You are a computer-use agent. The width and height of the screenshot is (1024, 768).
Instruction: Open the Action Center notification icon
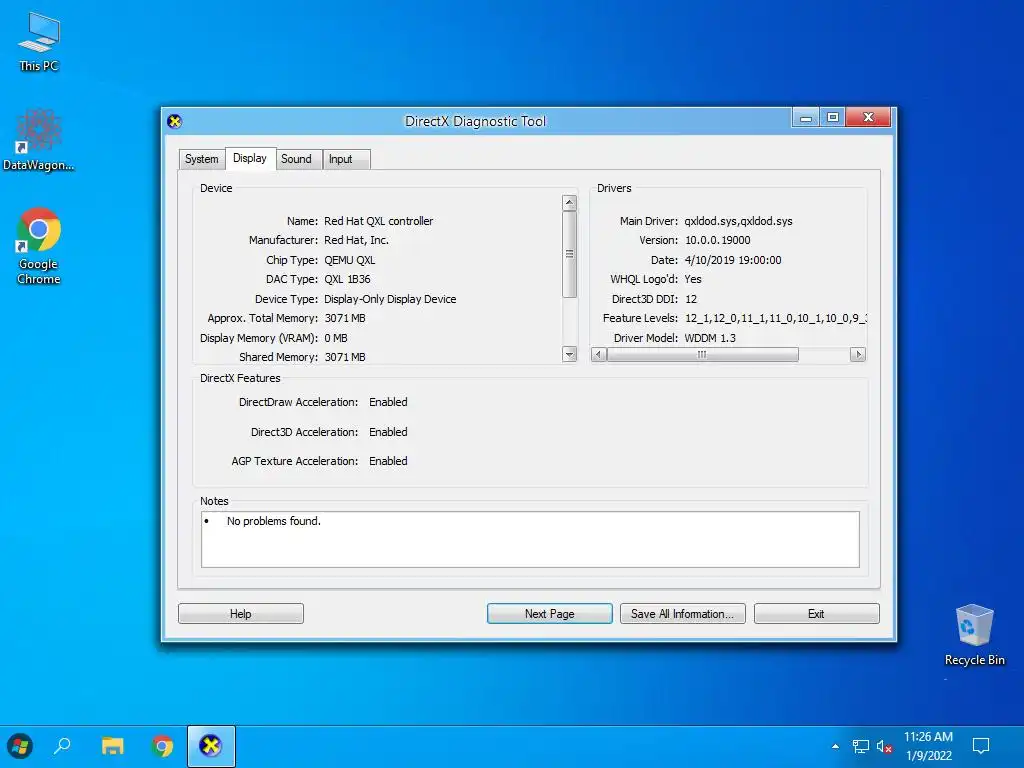(x=981, y=746)
